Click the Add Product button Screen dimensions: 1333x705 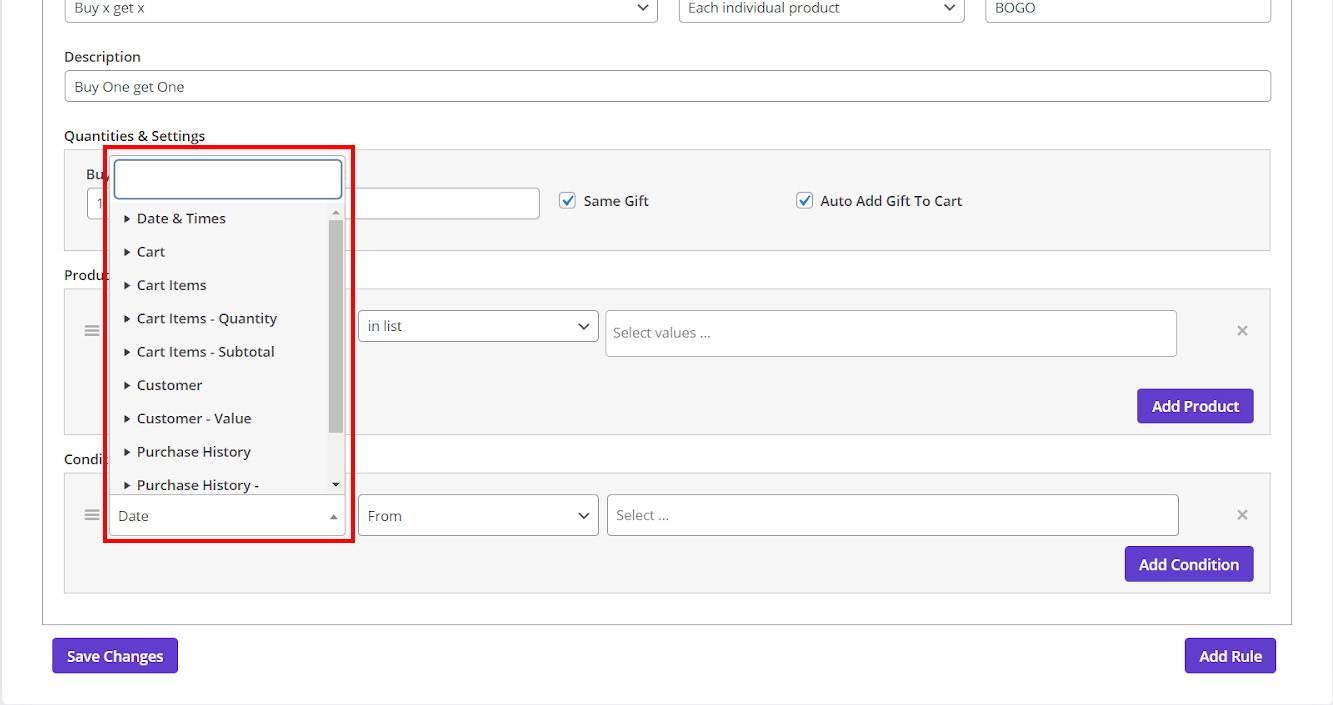click(1194, 407)
